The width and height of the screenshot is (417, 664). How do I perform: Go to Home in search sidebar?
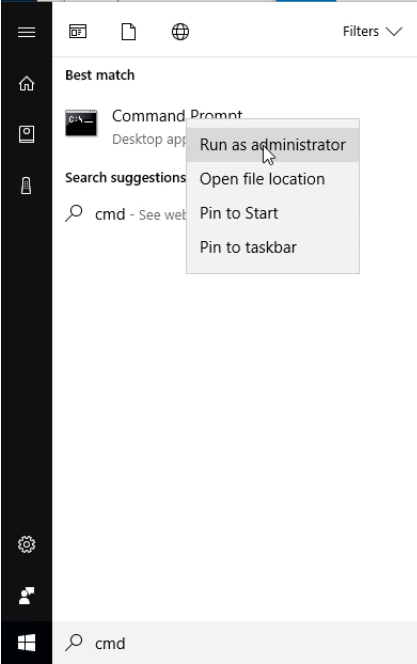(26, 83)
